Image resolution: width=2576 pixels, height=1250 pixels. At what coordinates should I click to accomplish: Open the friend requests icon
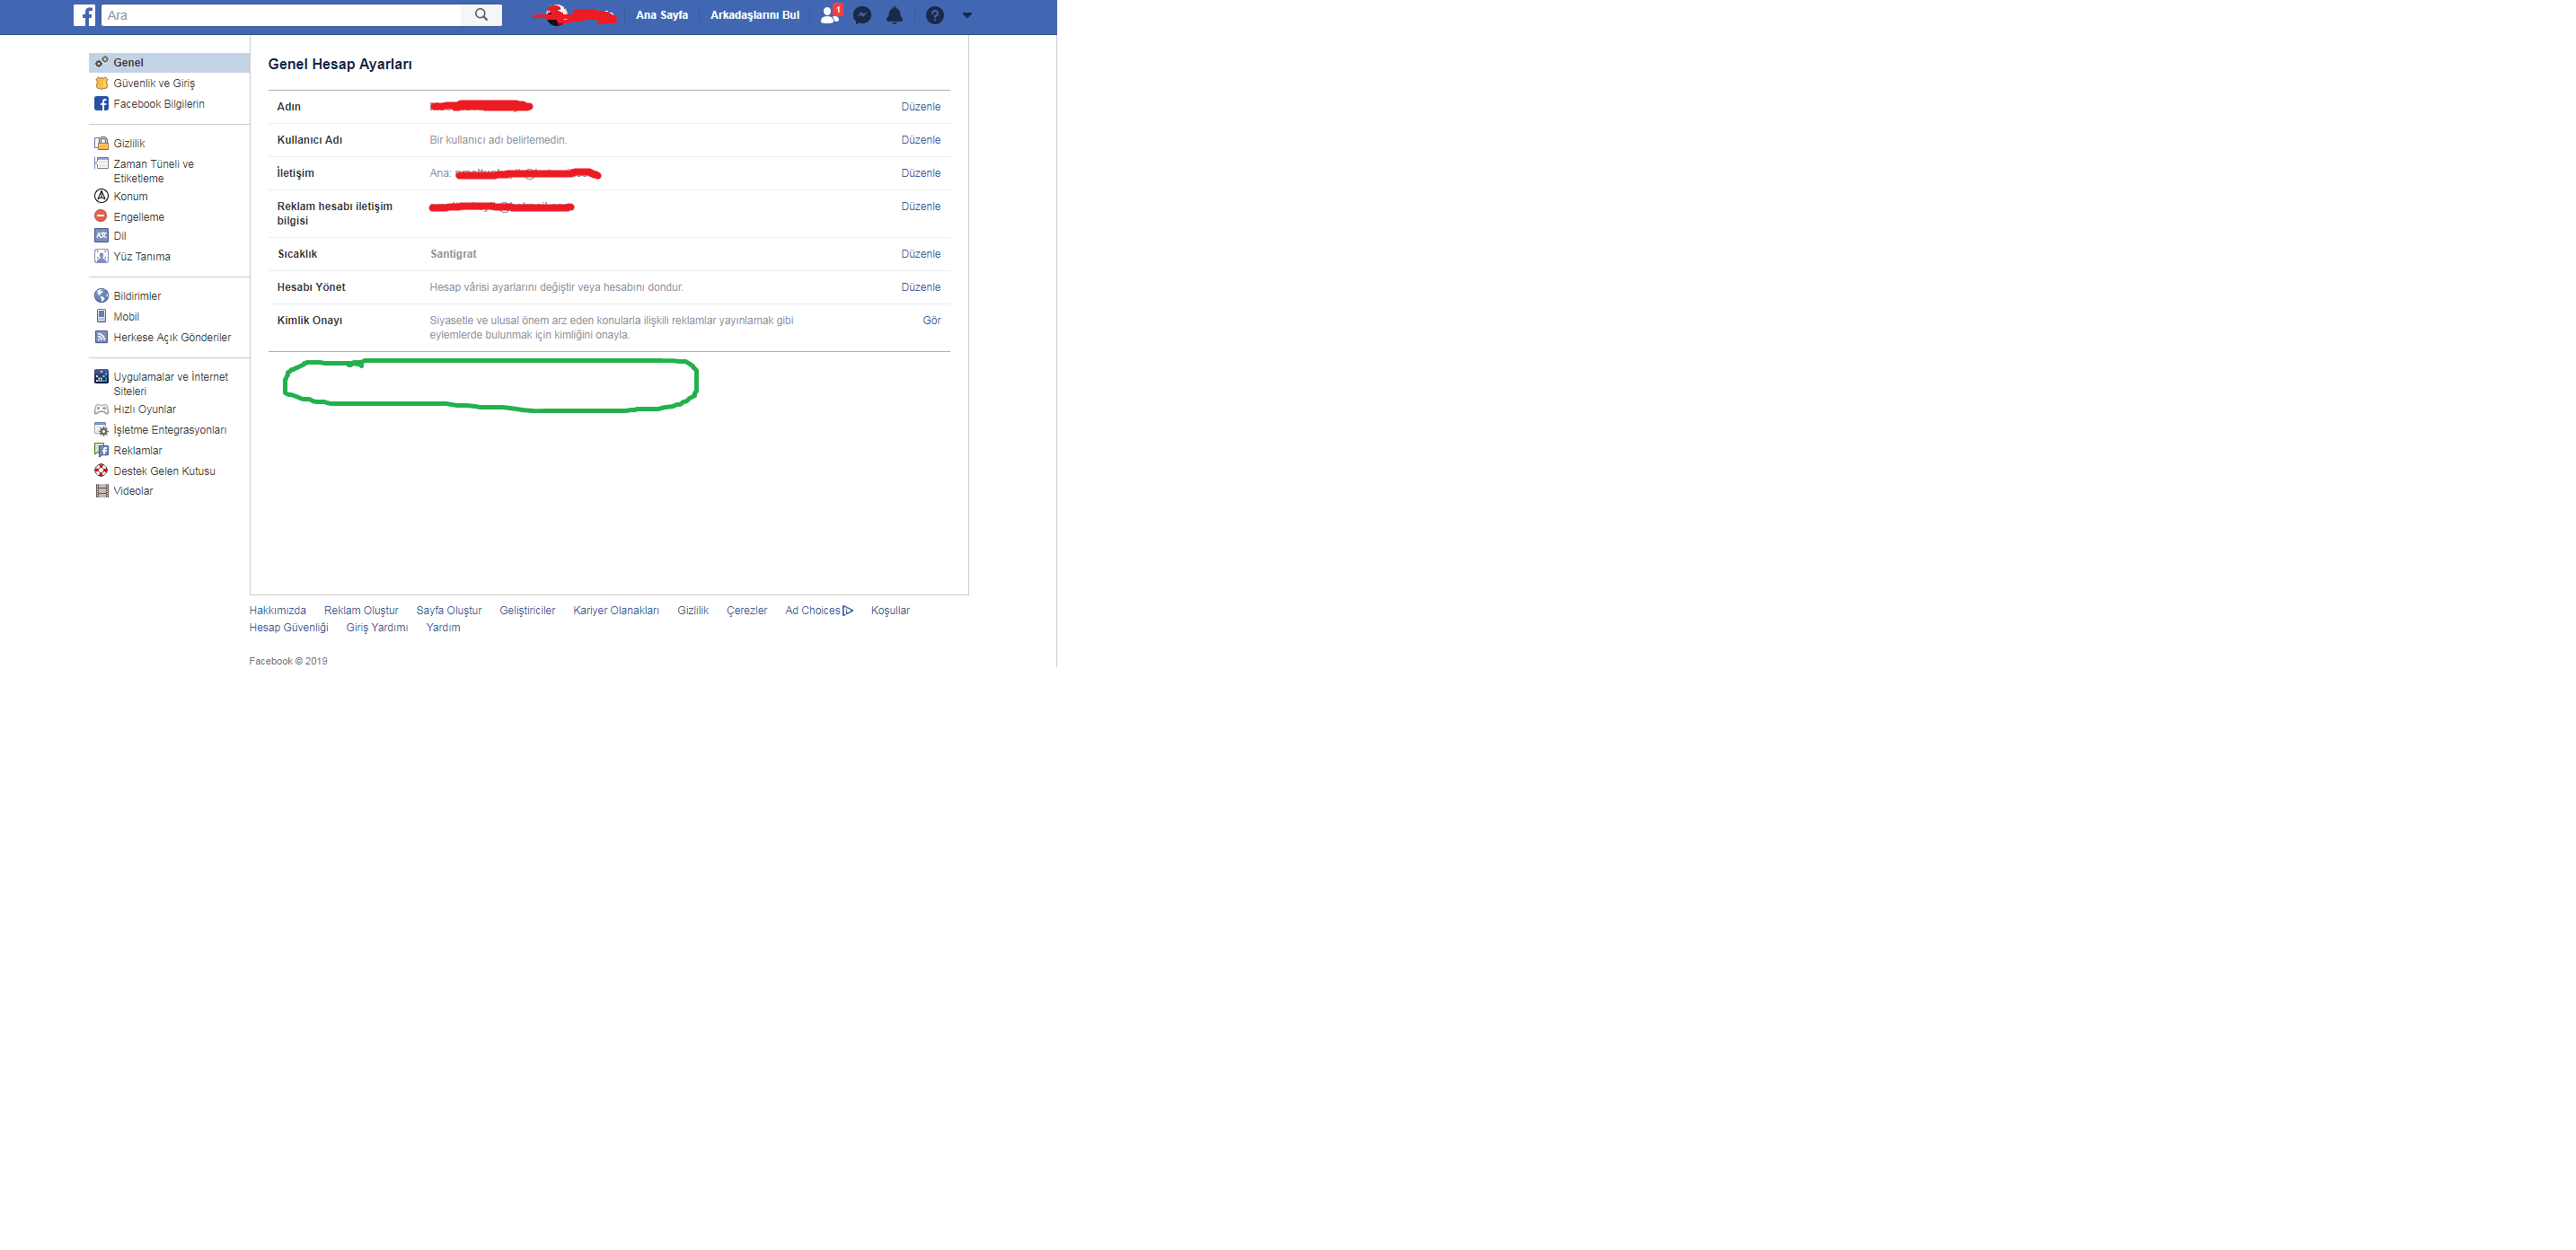tap(829, 15)
